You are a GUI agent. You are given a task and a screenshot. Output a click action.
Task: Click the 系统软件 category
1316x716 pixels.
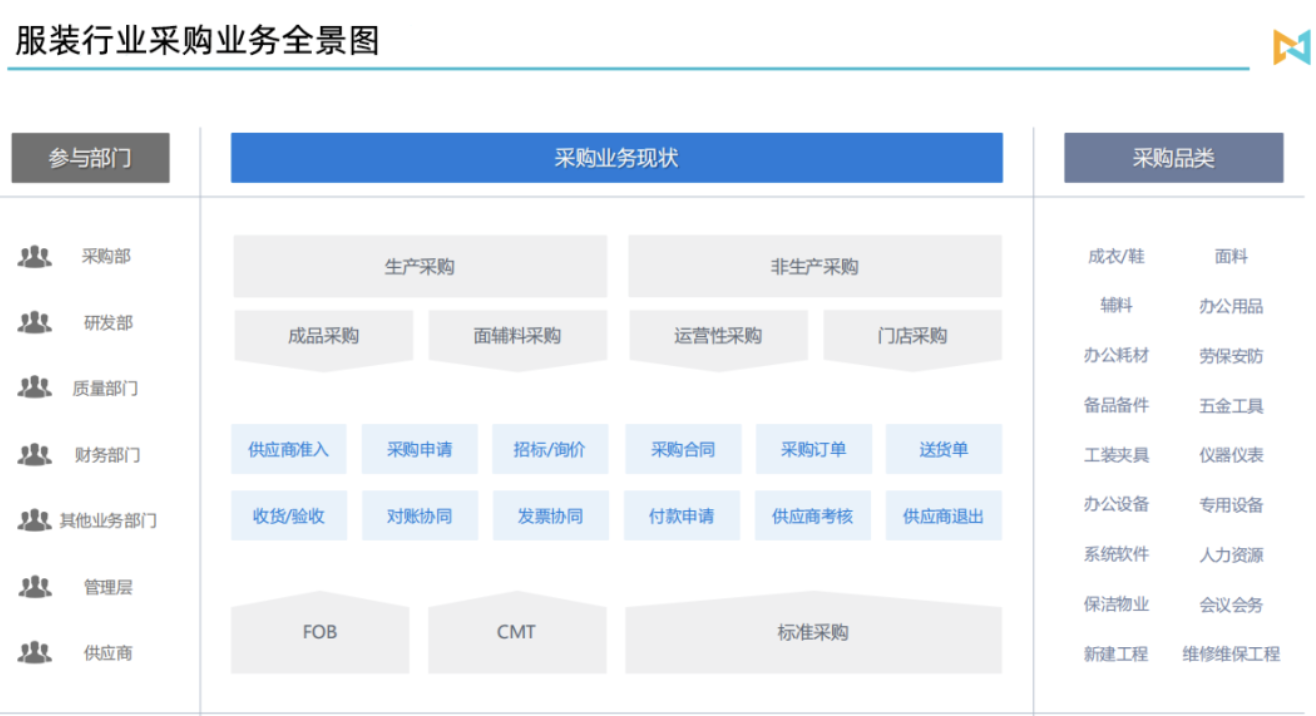click(x=1116, y=554)
